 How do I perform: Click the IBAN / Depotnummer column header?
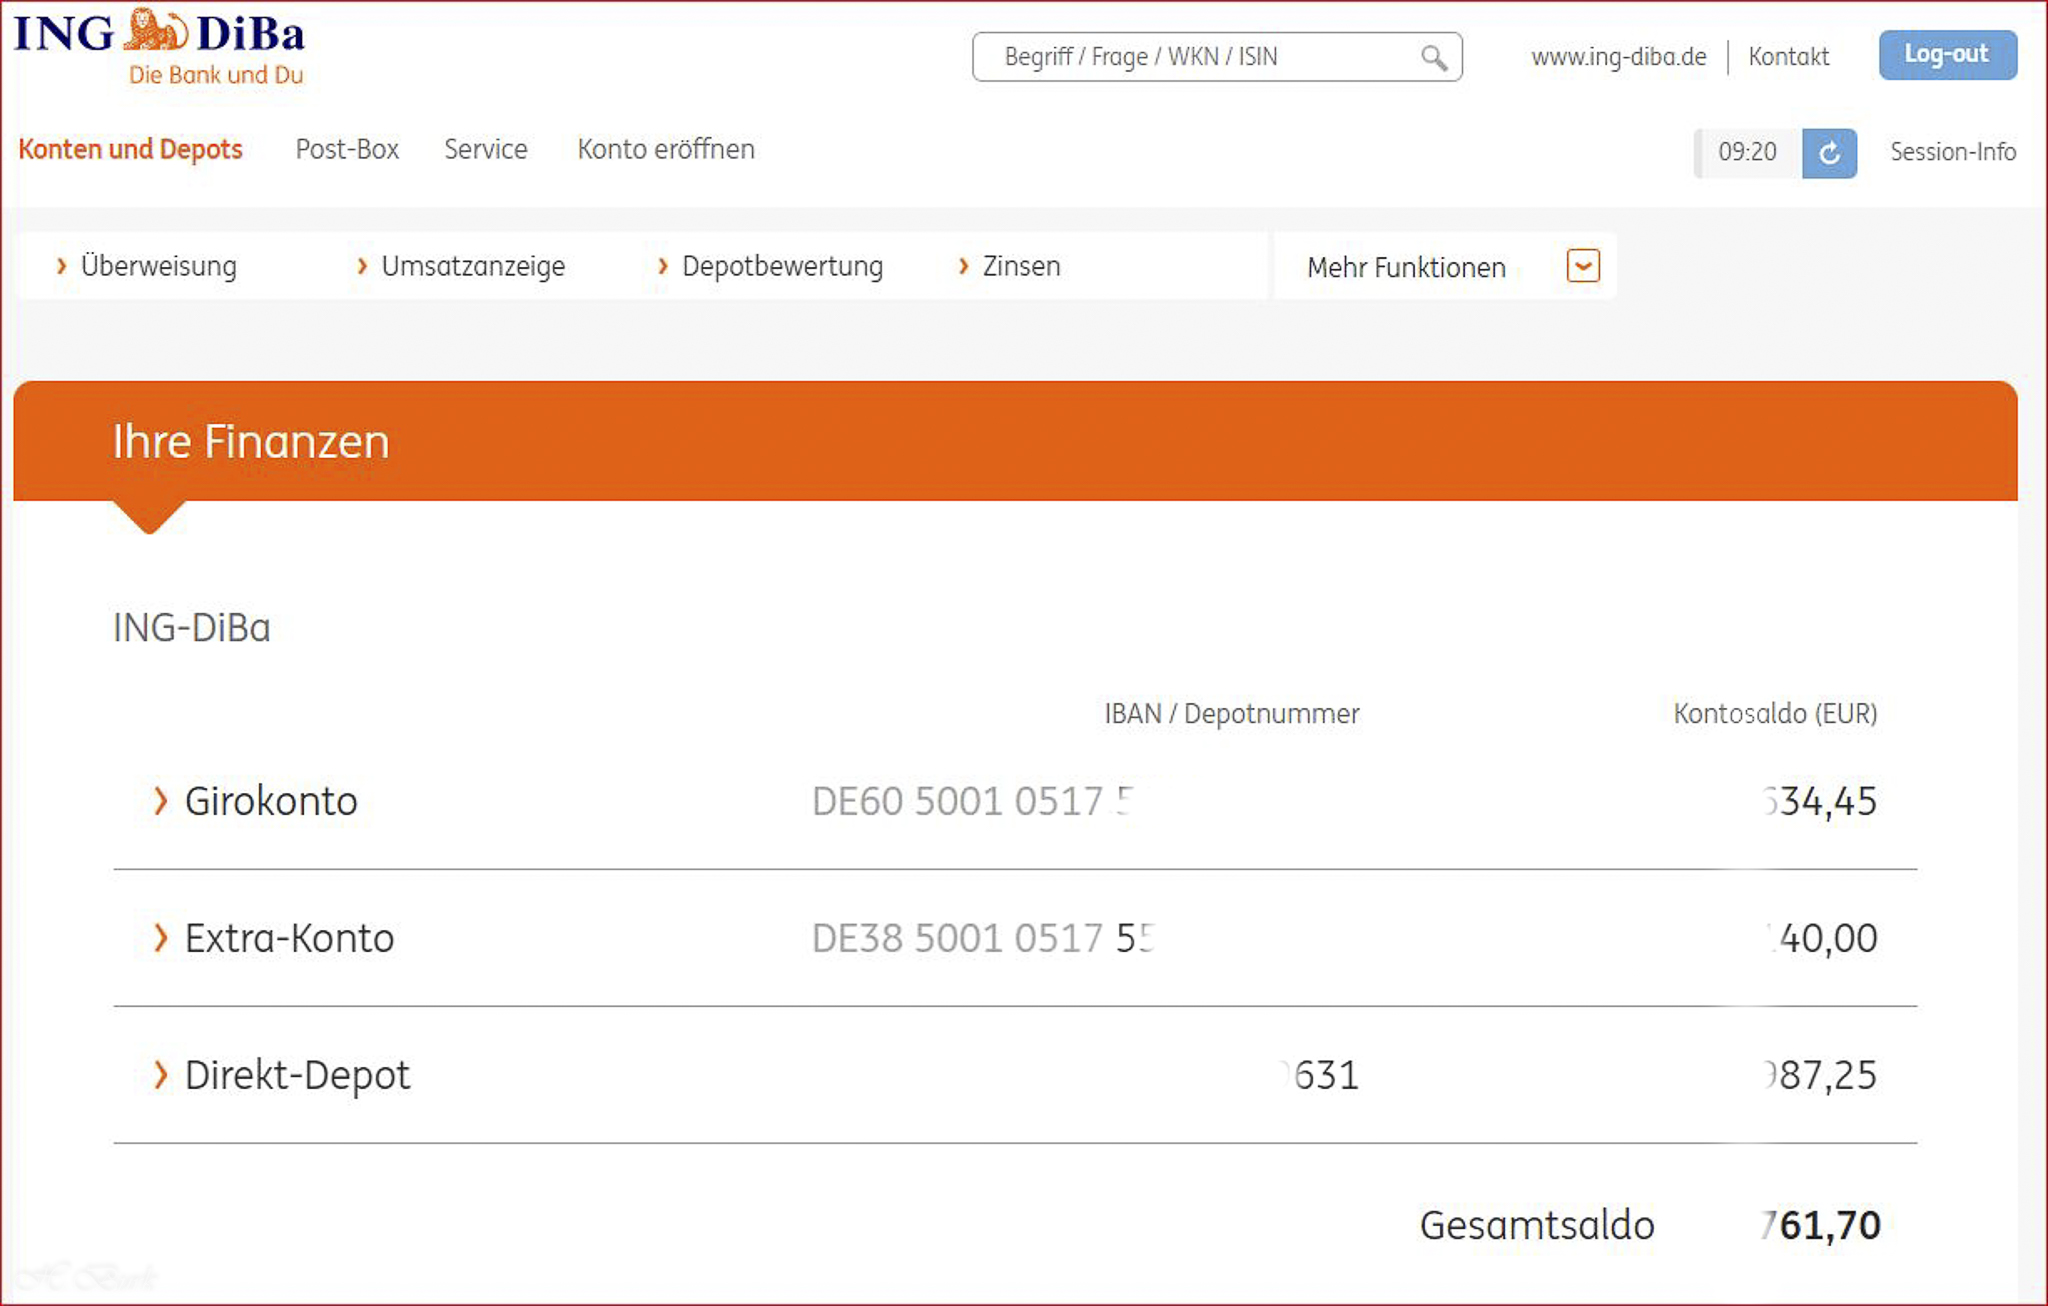pos(1231,714)
